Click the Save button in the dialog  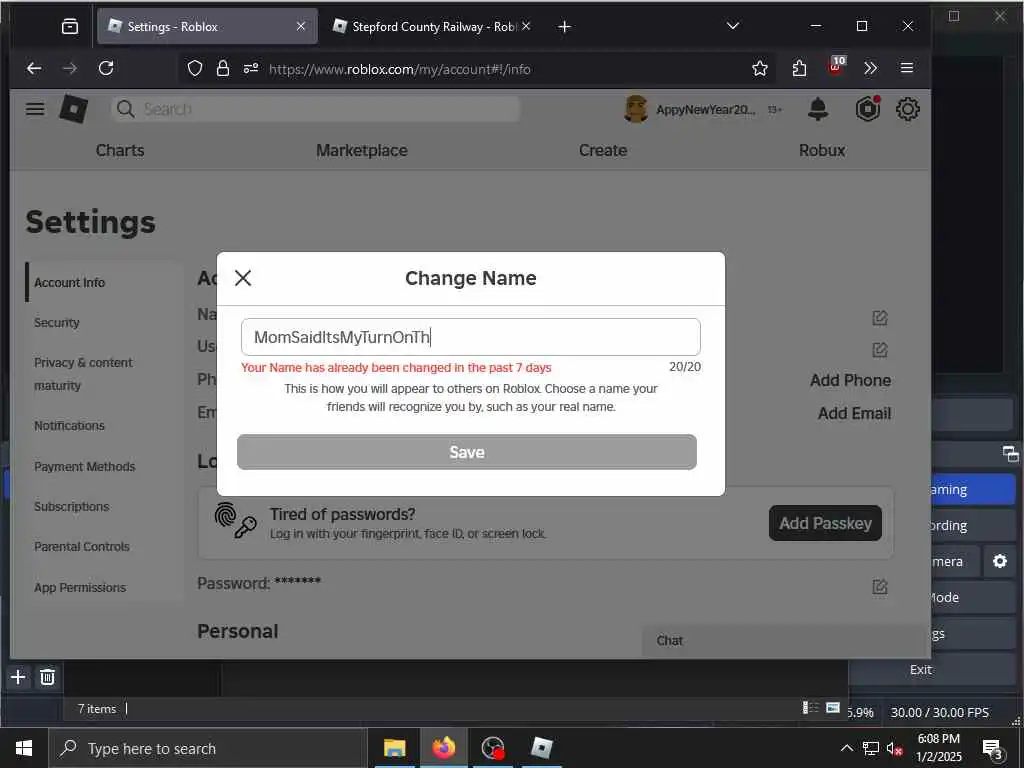click(467, 452)
